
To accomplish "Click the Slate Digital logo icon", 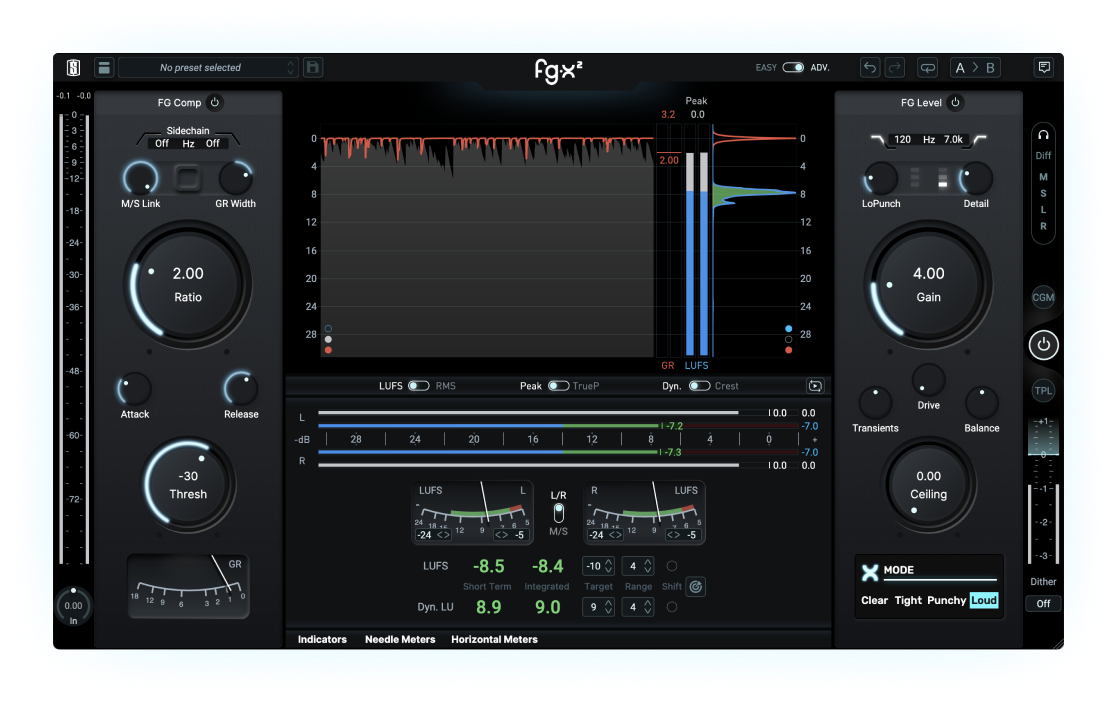I will (x=73, y=68).
